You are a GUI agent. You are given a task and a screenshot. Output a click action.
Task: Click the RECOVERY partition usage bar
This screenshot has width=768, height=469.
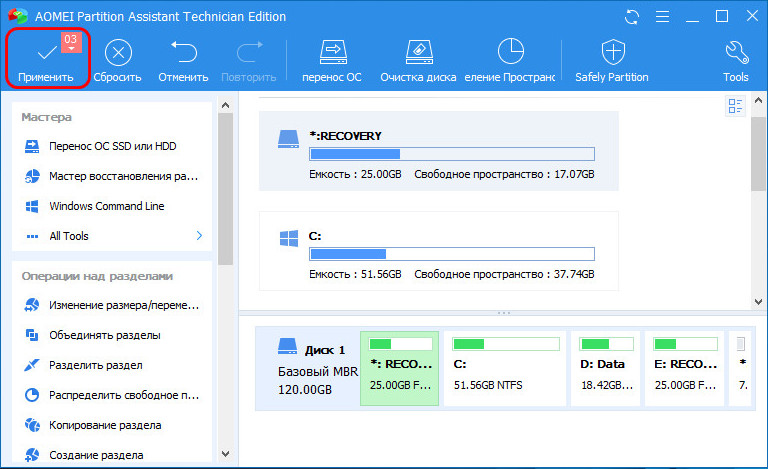pos(452,154)
